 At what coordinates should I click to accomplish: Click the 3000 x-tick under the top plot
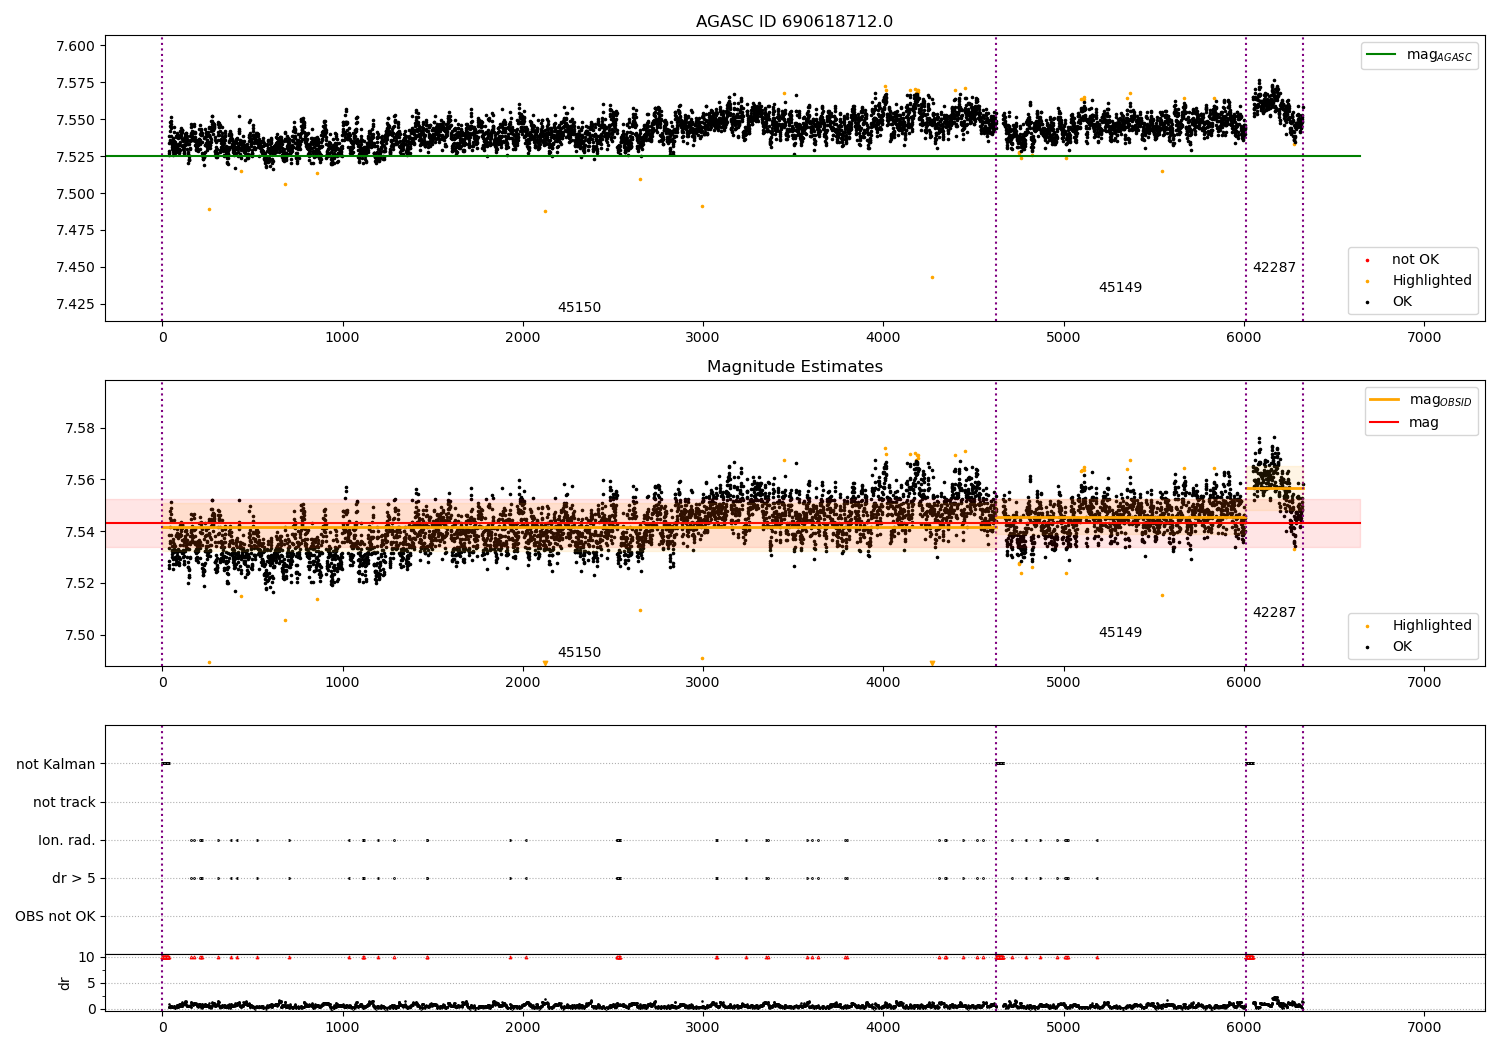(x=703, y=338)
